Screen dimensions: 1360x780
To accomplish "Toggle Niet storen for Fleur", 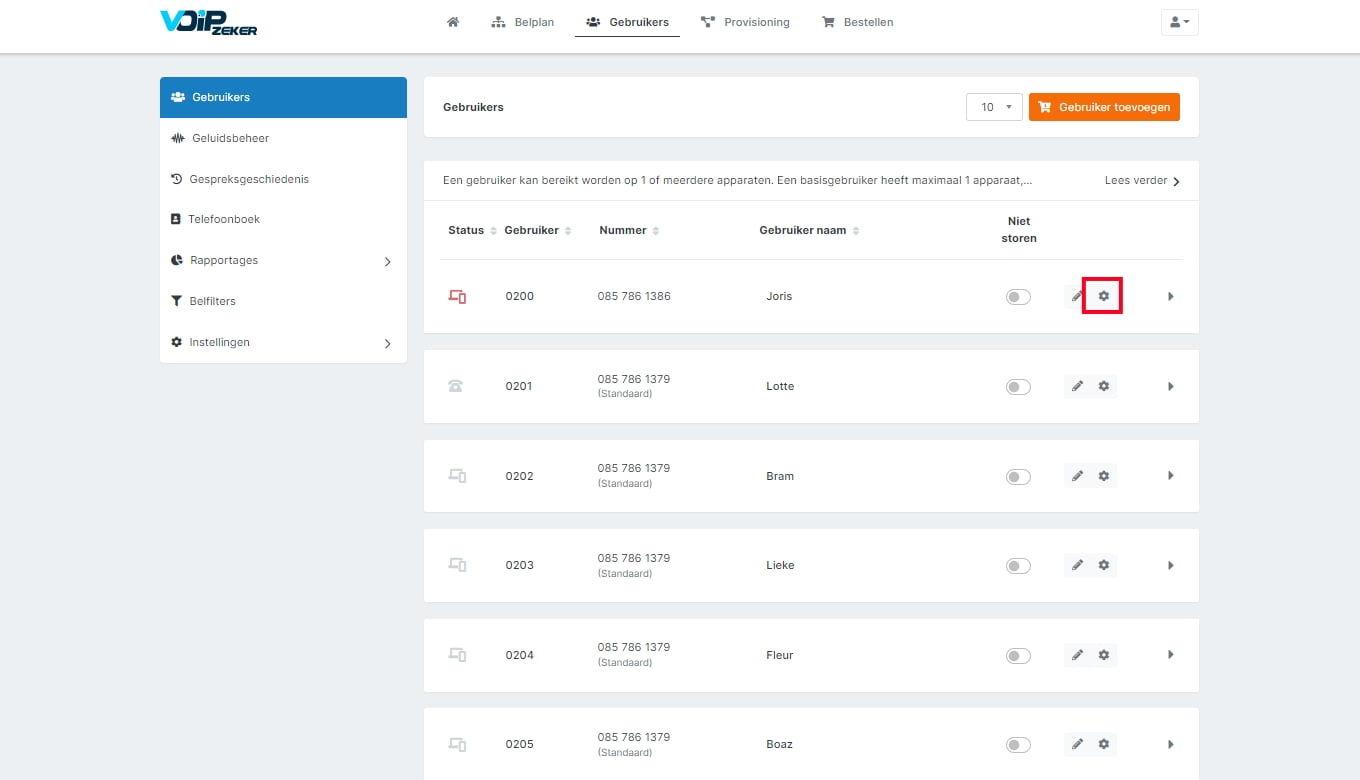I will tap(1018, 656).
